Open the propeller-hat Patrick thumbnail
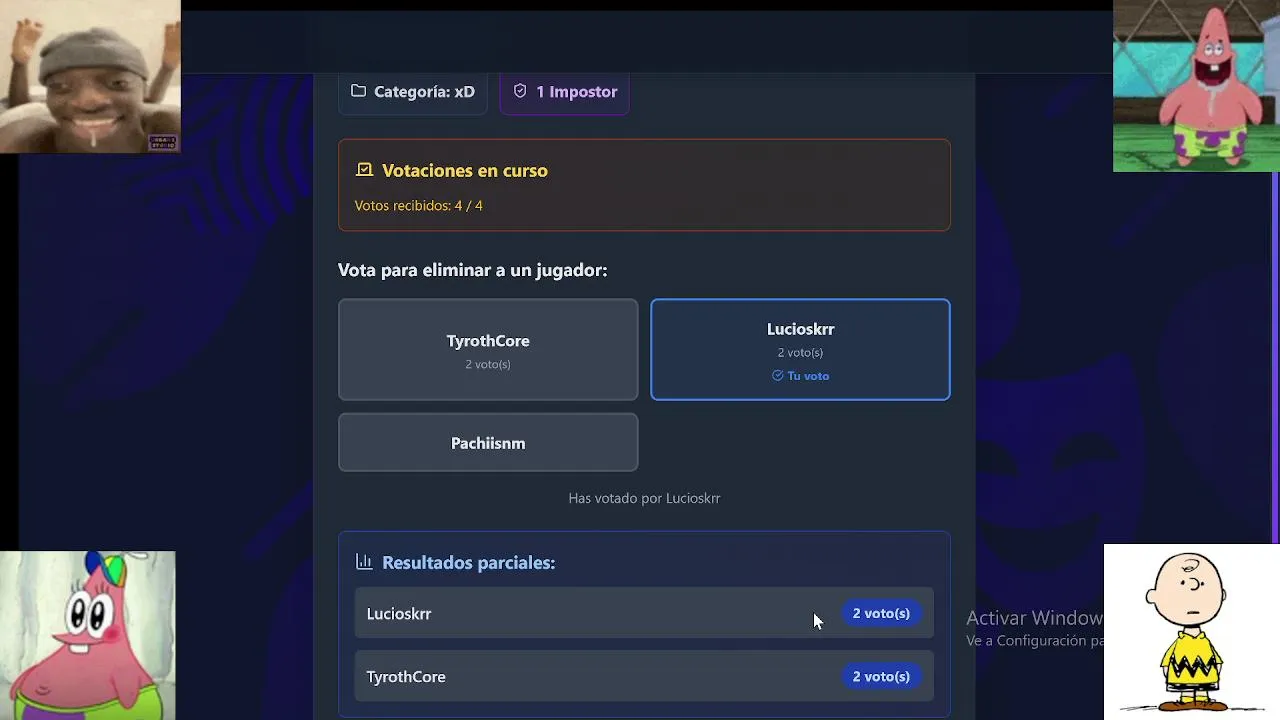 (x=88, y=636)
